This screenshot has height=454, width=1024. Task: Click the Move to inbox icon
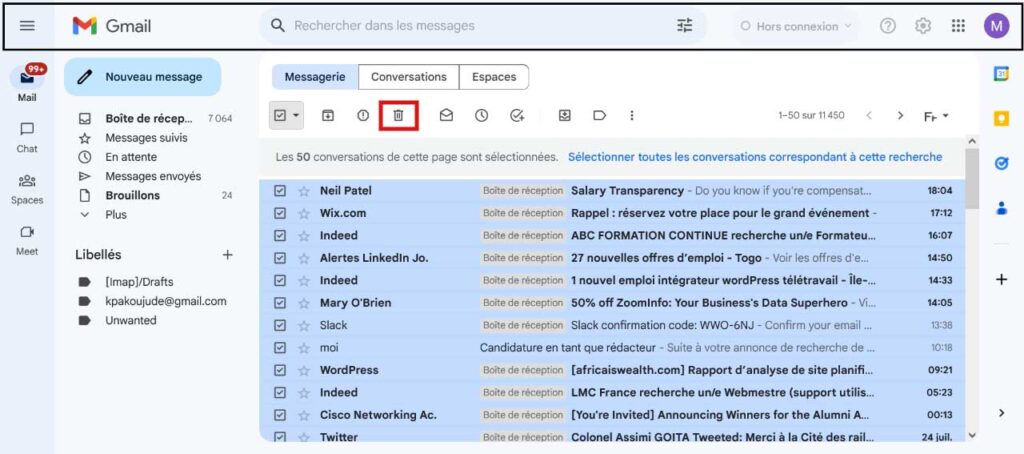click(565, 116)
